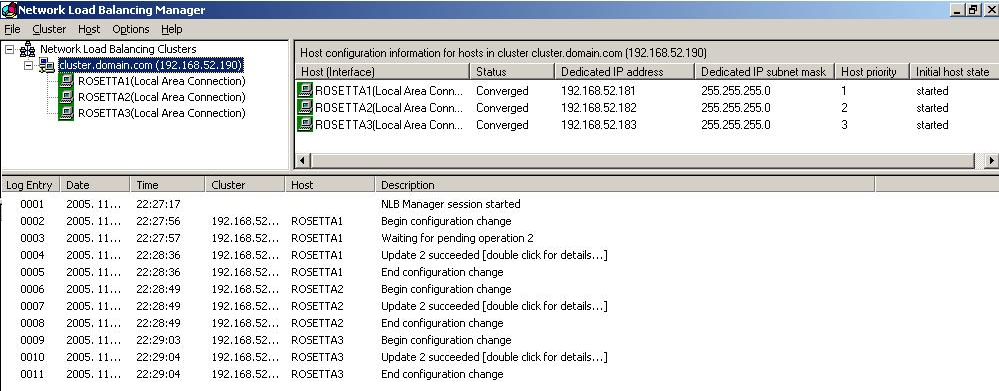Viewport: 999px width, 391px height.
Task: Click the Network Load Balancing Clusters root icon
Action: (x=27, y=49)
